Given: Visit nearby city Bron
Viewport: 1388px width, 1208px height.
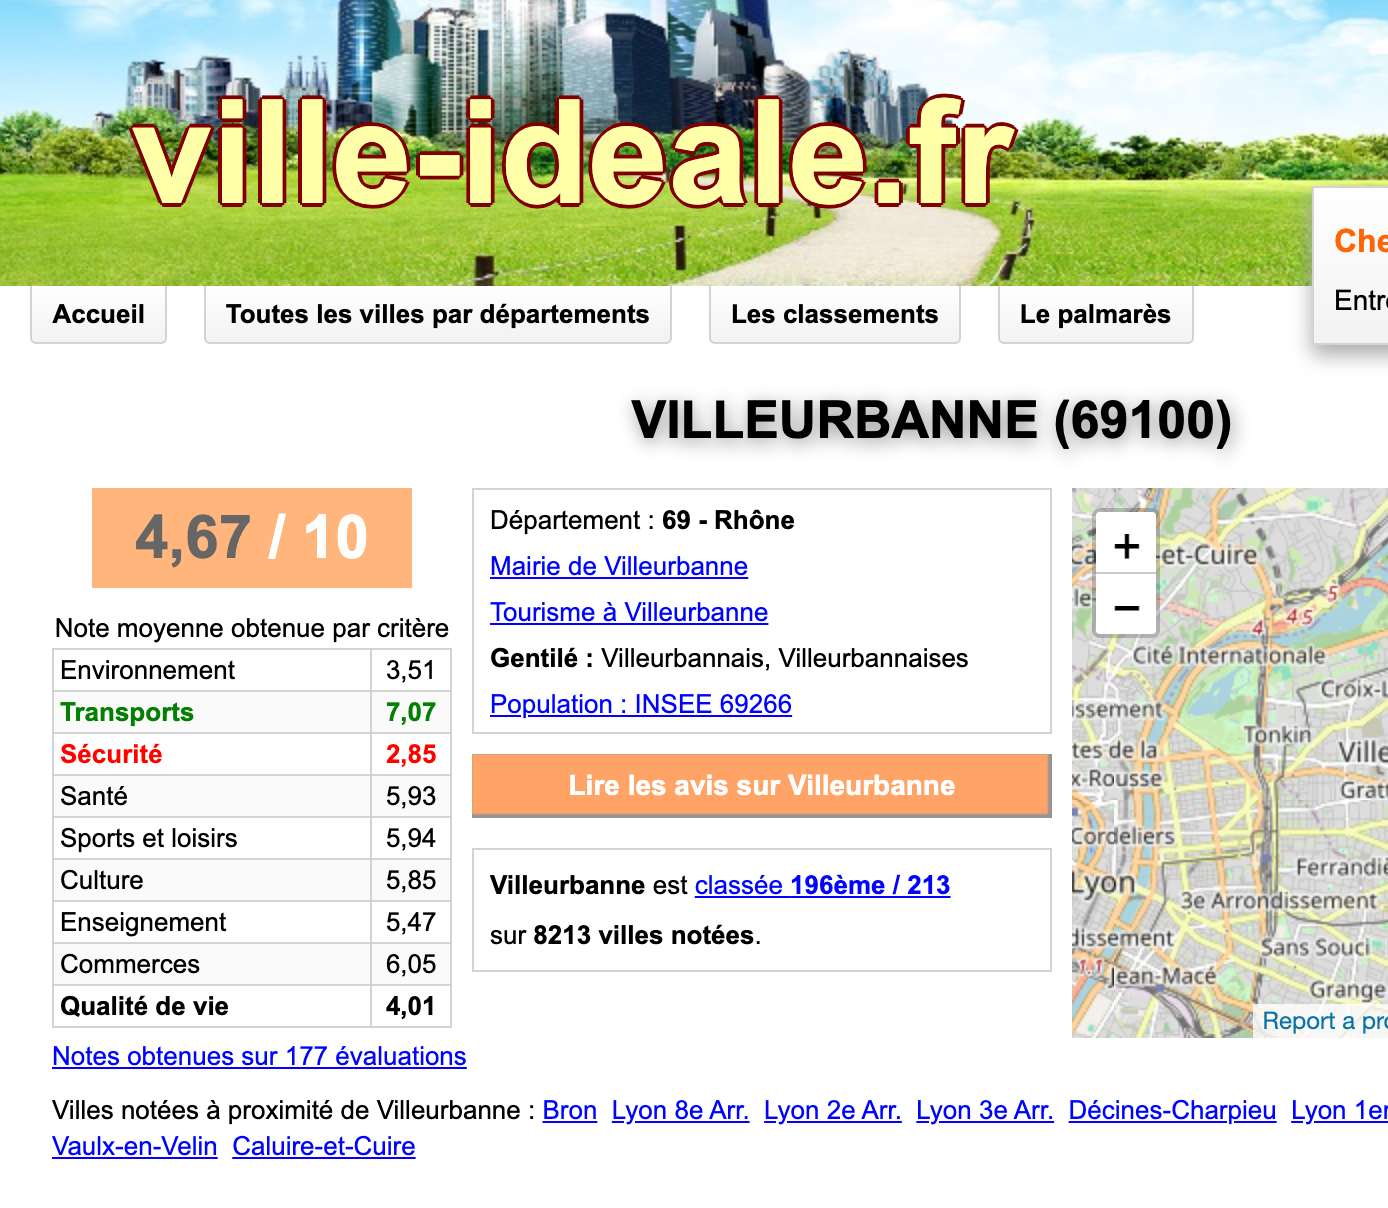Looking at the screenshot, I should (x=570, y=1110).
